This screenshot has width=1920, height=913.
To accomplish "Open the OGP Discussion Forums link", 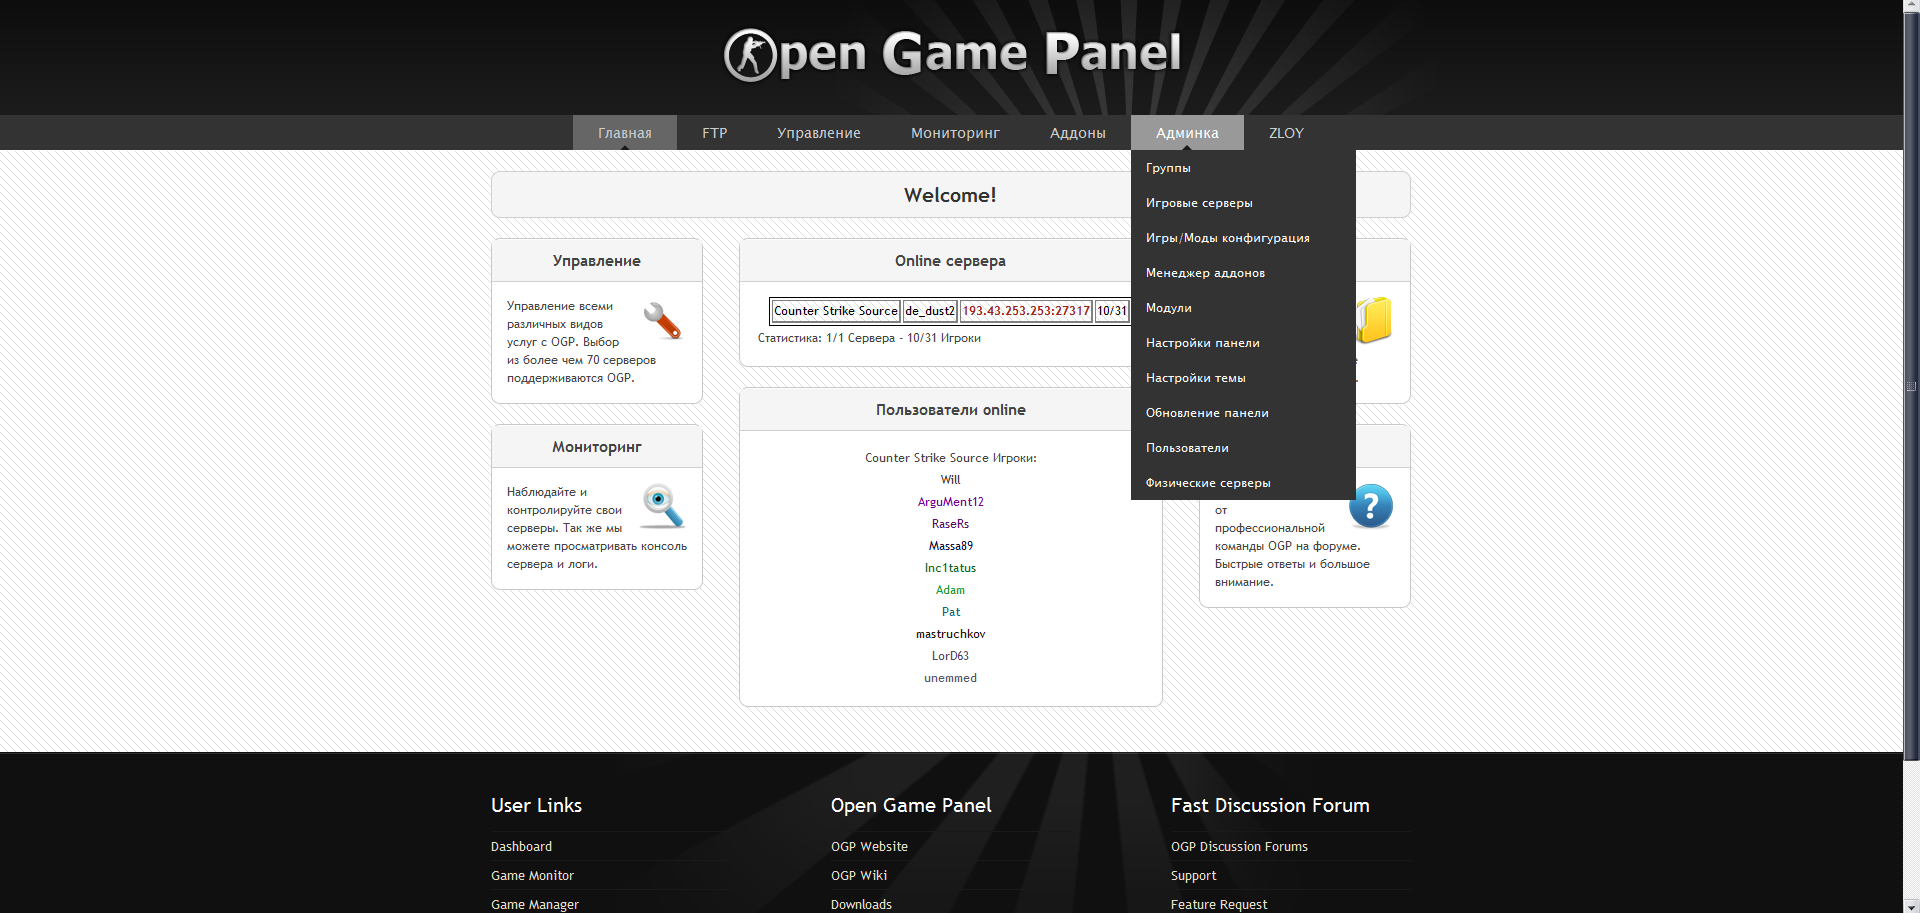I will [1239, 846].
